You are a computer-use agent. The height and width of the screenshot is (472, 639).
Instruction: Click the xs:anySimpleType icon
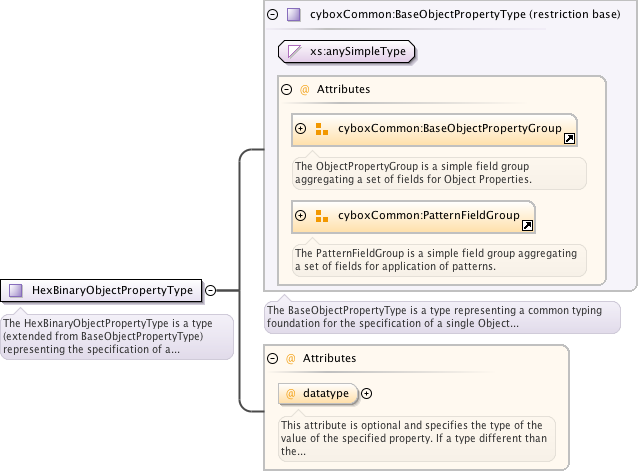coord(295,50)
